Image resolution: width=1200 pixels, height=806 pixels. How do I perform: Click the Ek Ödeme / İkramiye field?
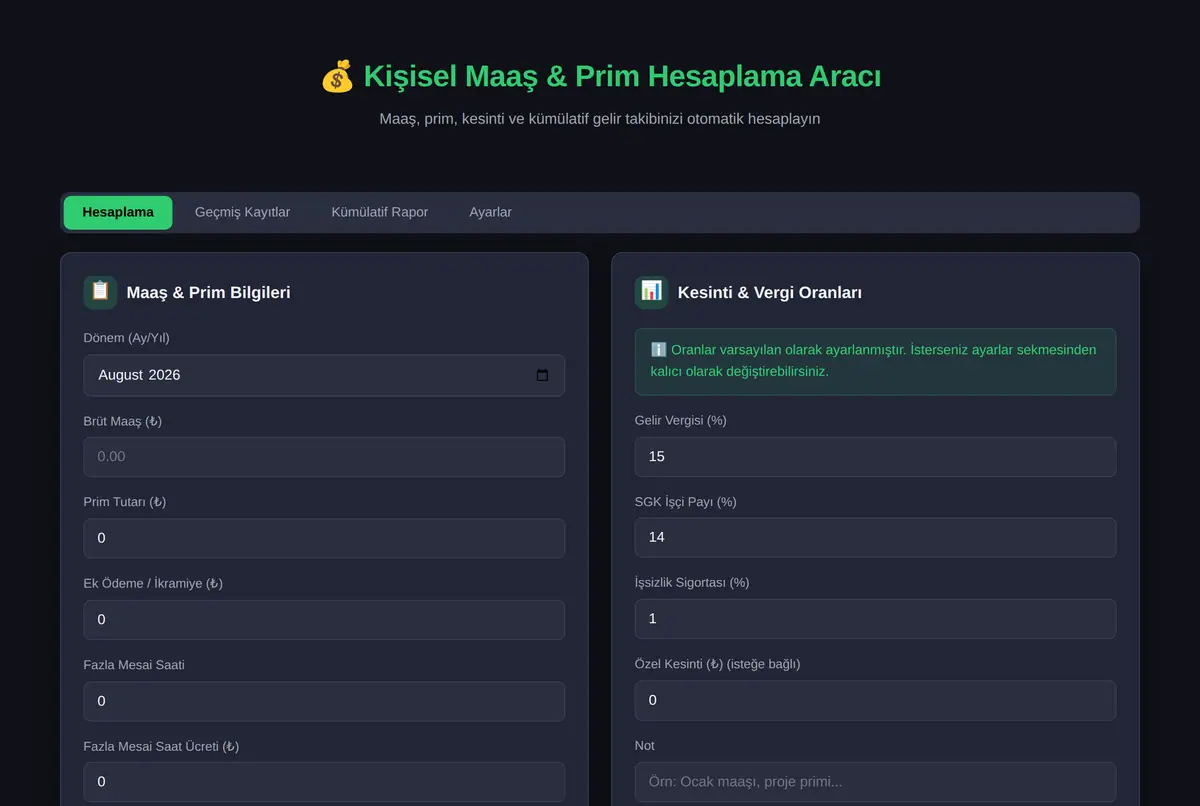pyautogui.click(x=324, y=620)
